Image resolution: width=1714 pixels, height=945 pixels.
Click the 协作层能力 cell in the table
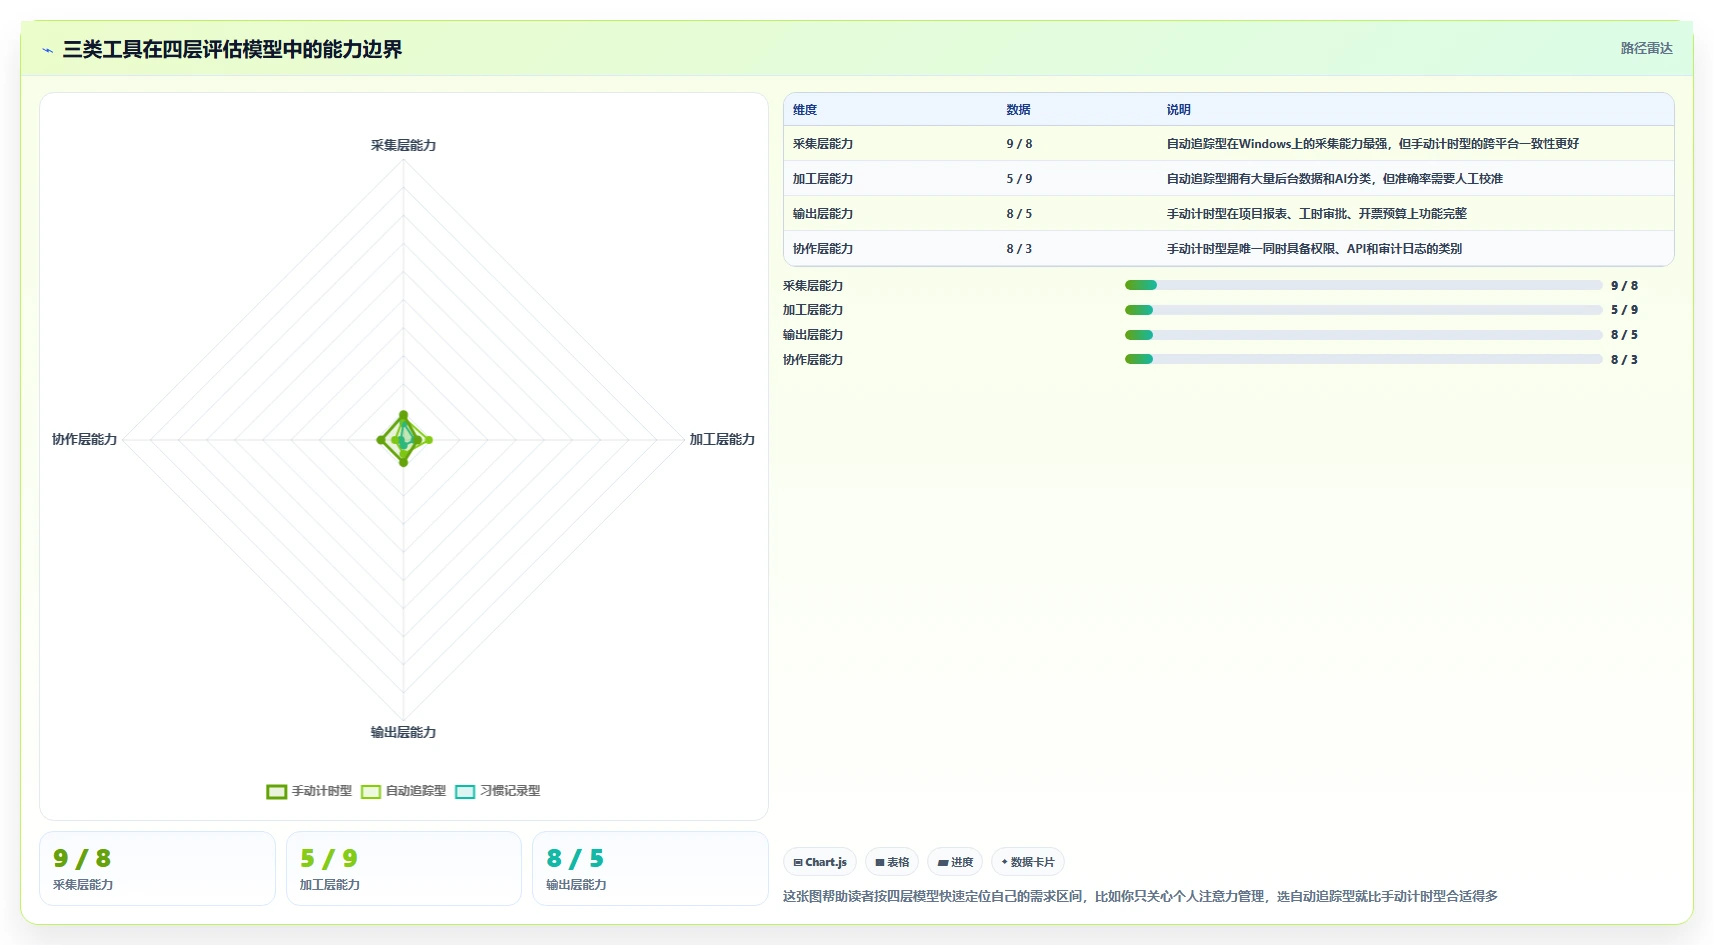823,249
